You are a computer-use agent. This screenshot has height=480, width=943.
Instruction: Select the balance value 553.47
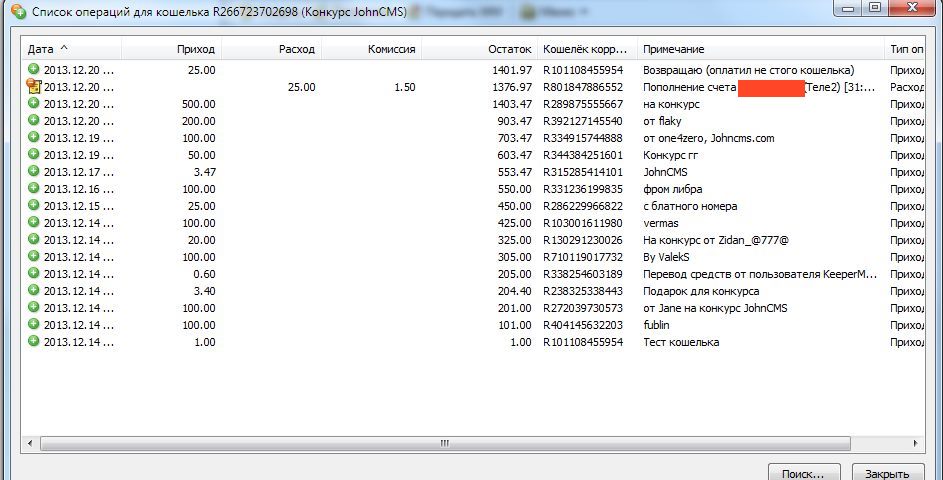tap(514, 172)
